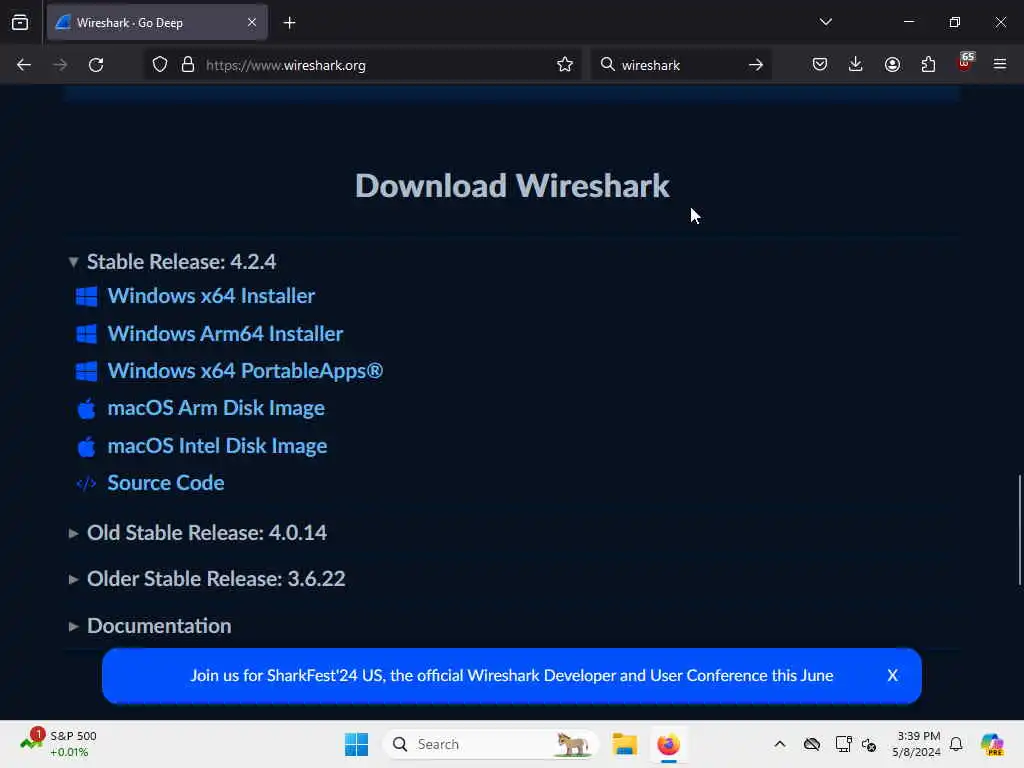Click the search magnifier icon in search box

(x=607, y=64)
